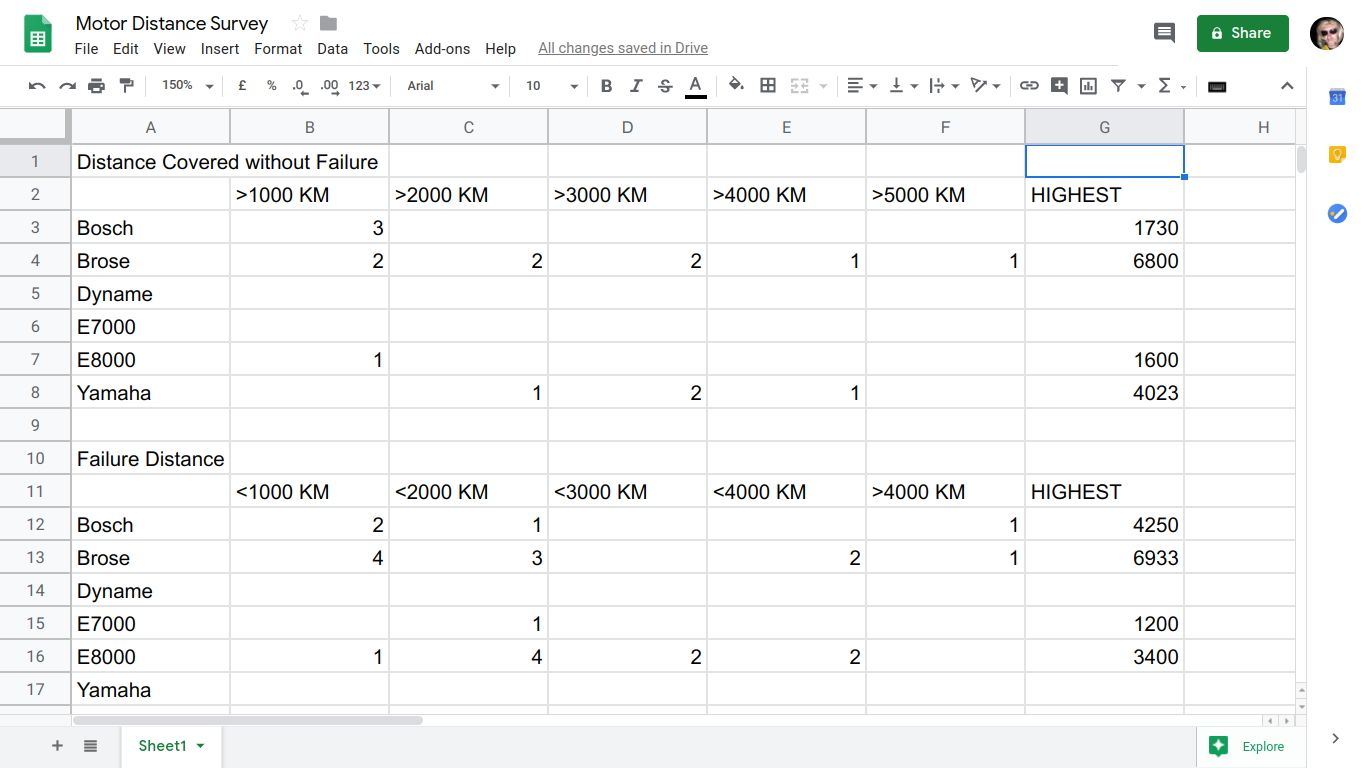Viewport: 1365px width, 768px height.
Task: Click the Undo icon
Action: tap(37, 86)
